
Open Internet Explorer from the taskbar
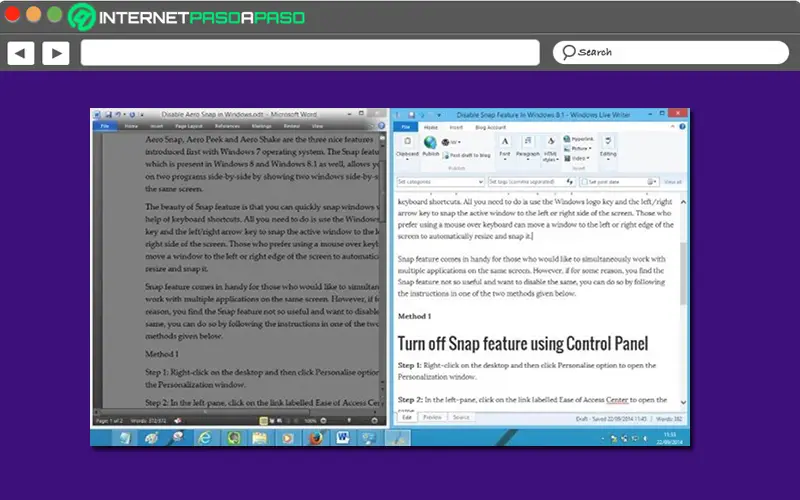click(205, 438)
